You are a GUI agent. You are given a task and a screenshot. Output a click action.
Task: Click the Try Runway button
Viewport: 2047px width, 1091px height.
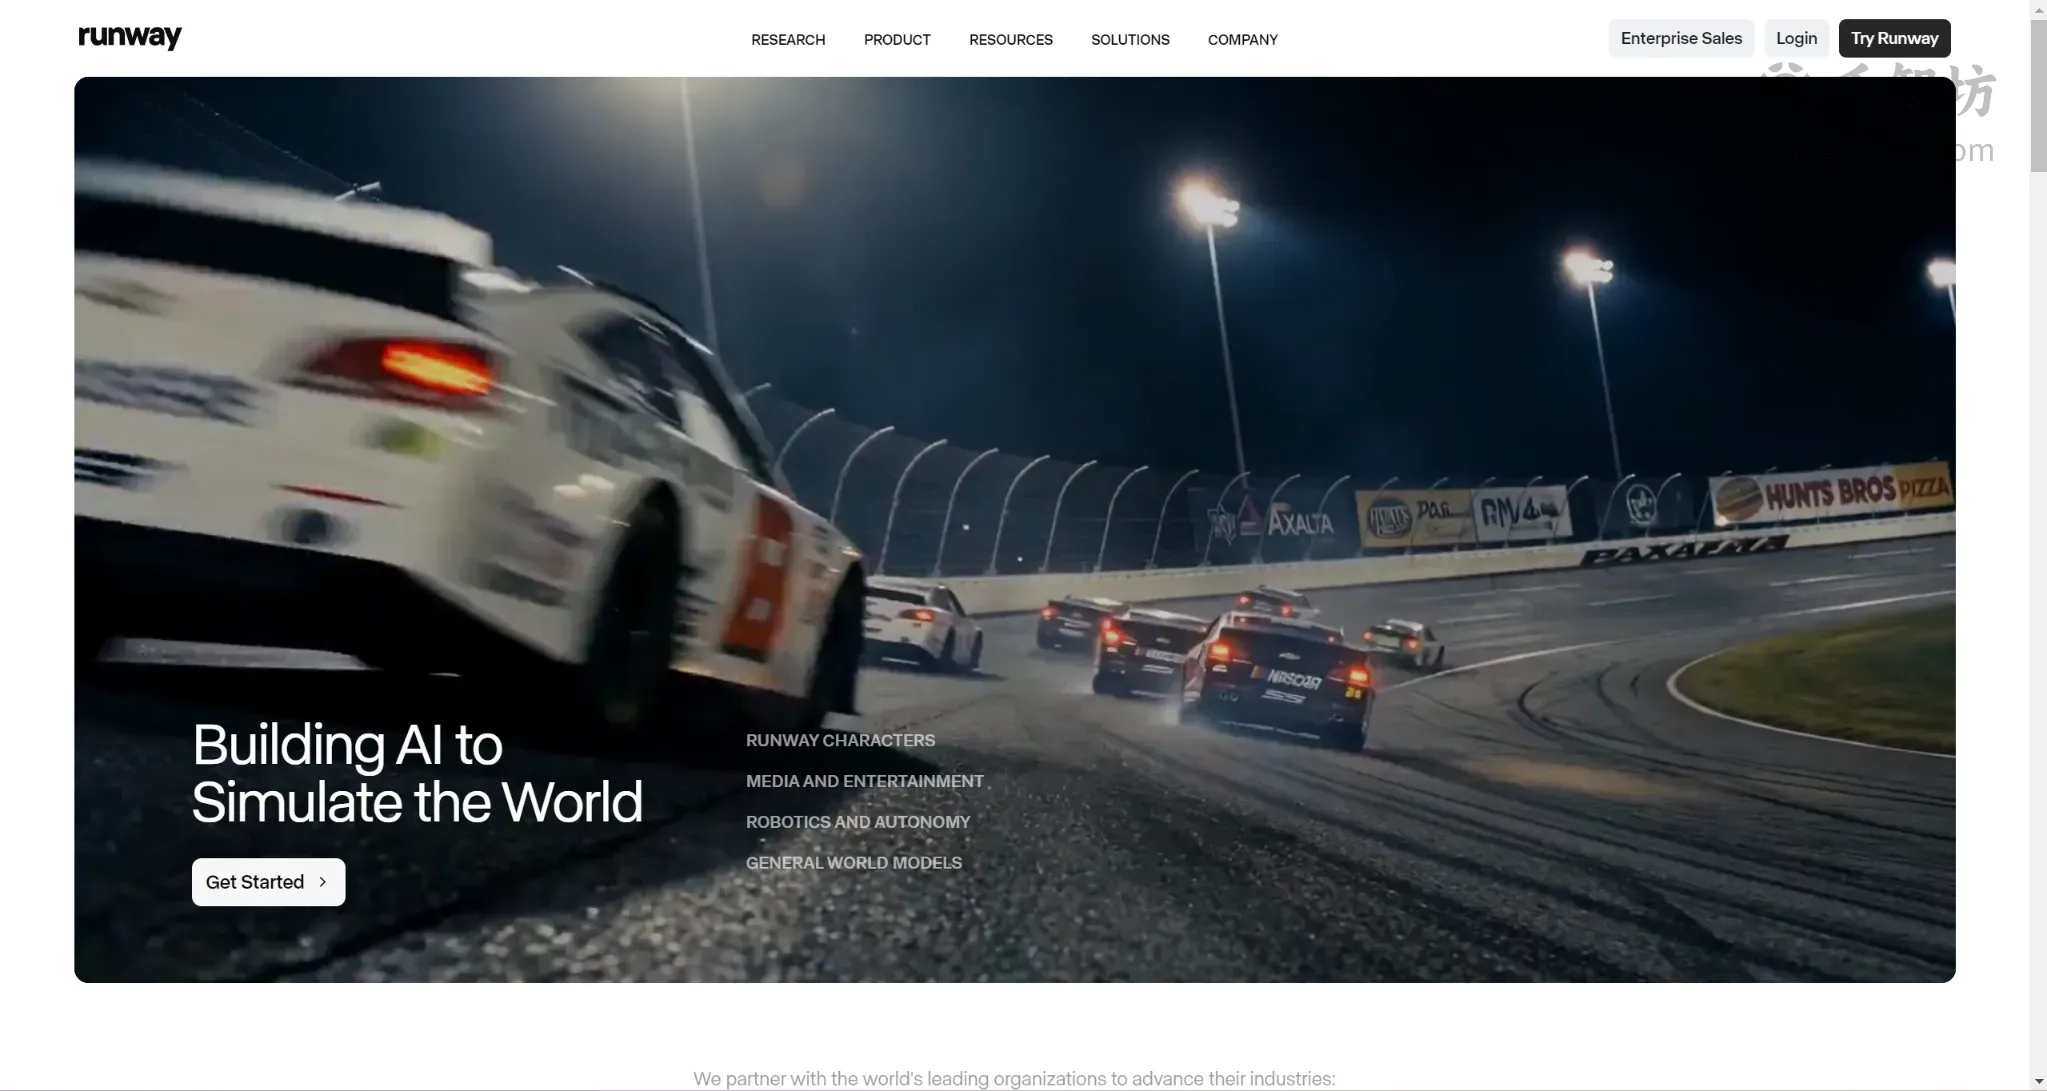pyautogui.click(x=1894, y=38)
